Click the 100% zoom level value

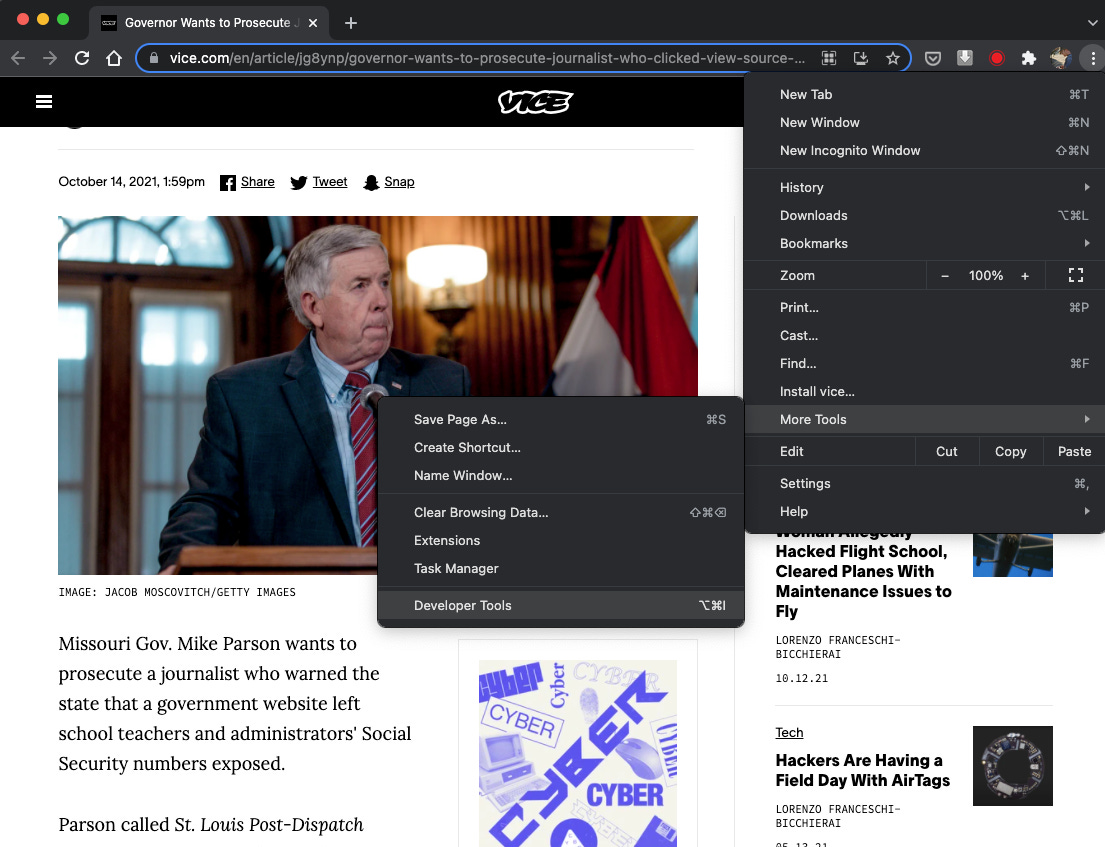tap(985, 276)
